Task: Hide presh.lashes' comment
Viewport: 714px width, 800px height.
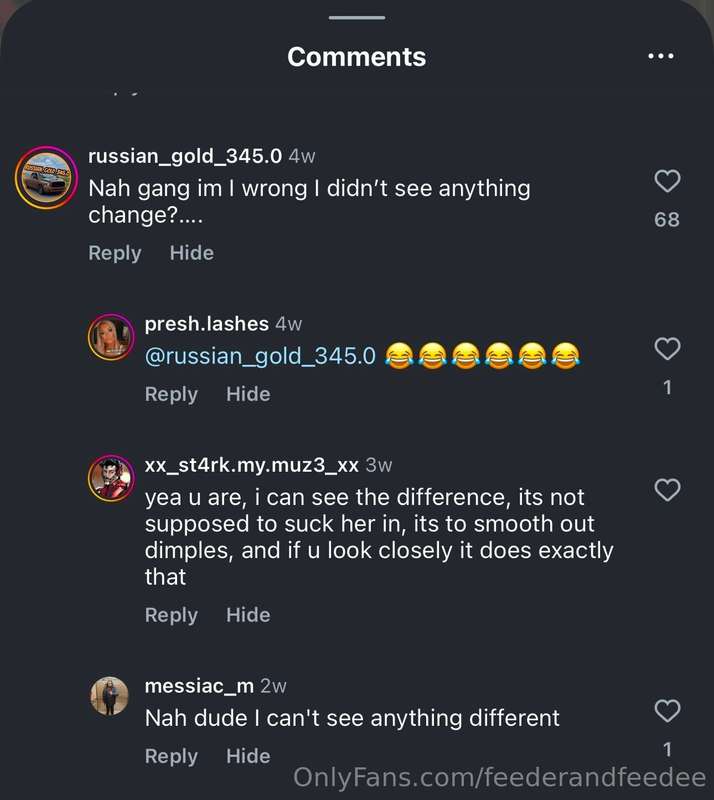Action: tap(249, 394)
